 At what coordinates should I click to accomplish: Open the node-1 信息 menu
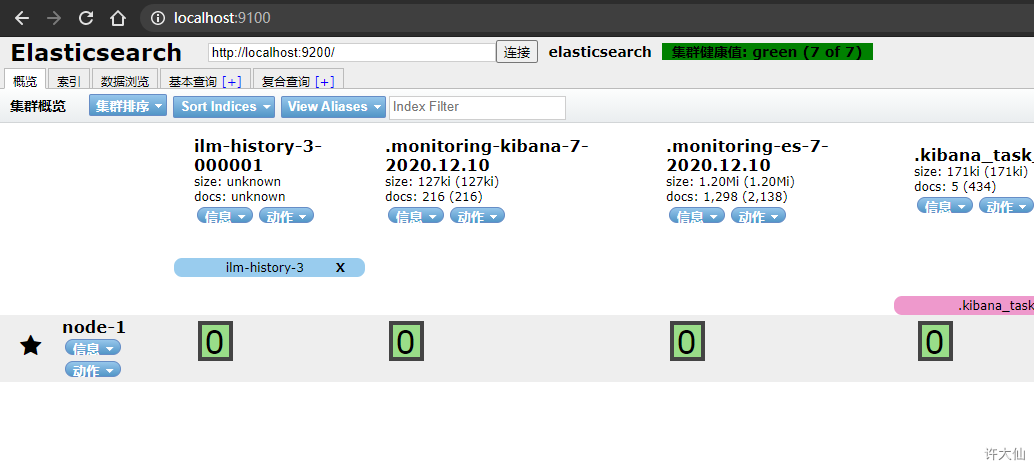point(93,347)
